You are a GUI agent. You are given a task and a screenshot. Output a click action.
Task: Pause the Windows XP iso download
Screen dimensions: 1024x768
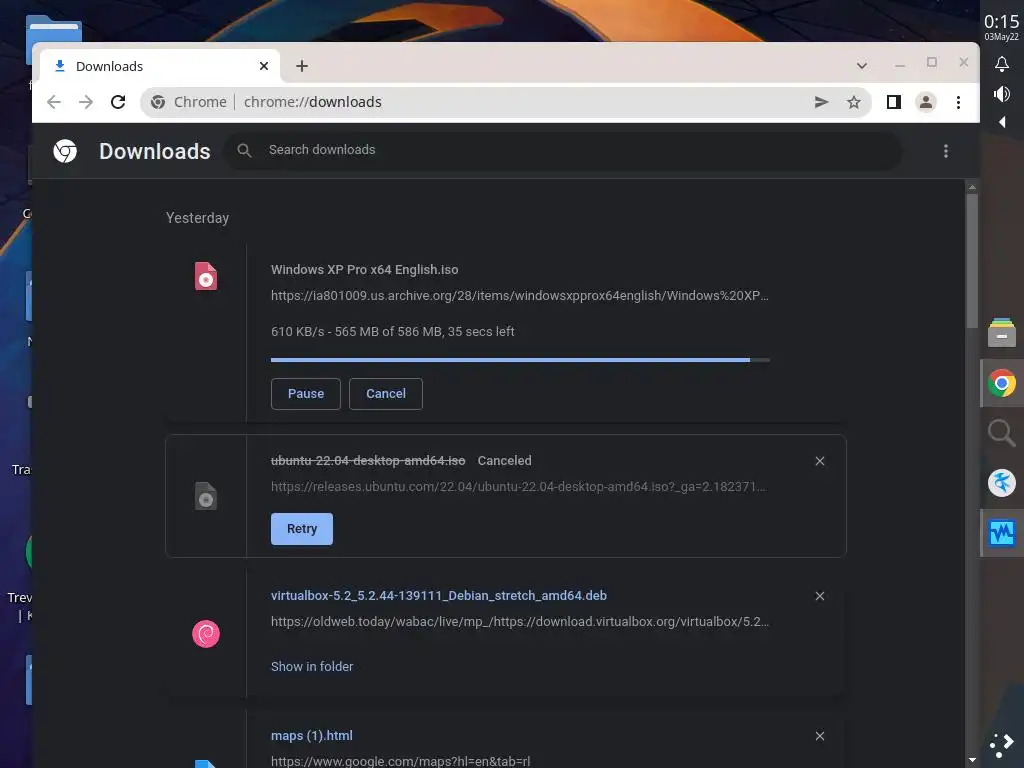click(x=306, y=394)
